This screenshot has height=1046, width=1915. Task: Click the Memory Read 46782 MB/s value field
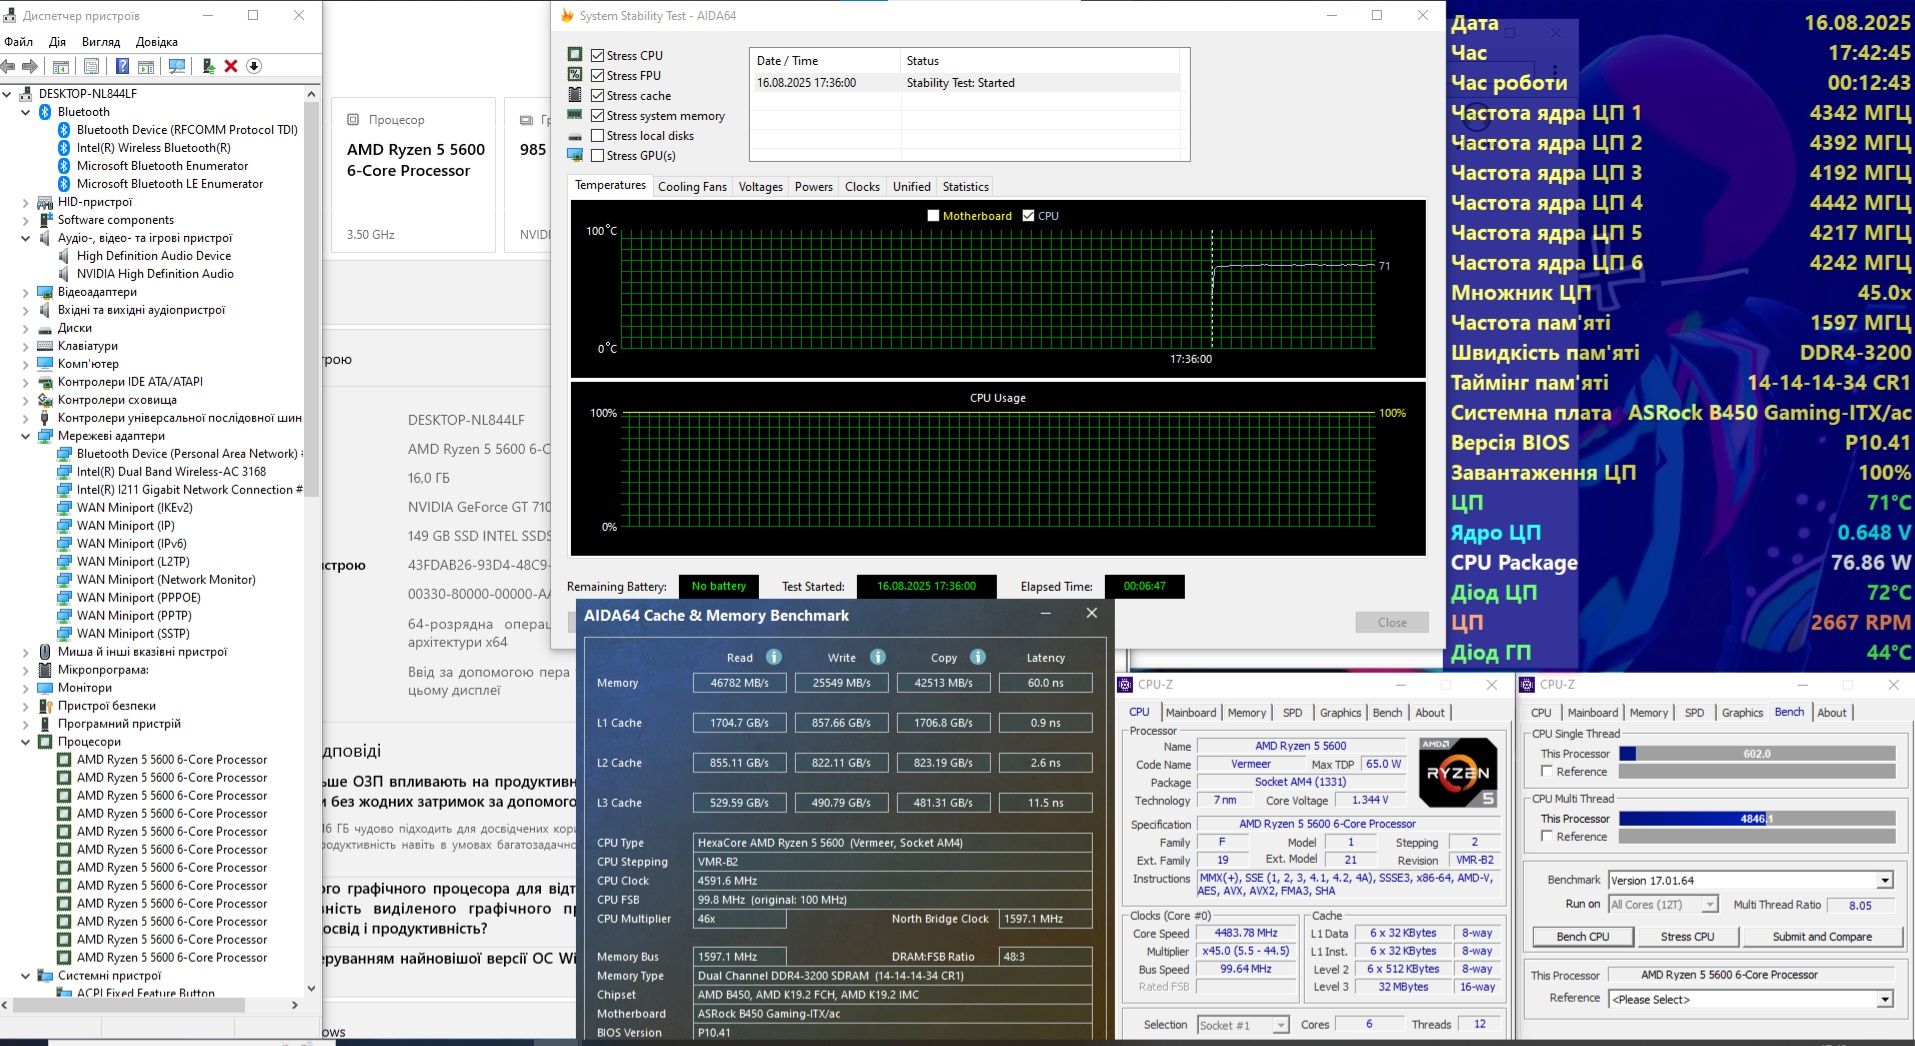739,683
